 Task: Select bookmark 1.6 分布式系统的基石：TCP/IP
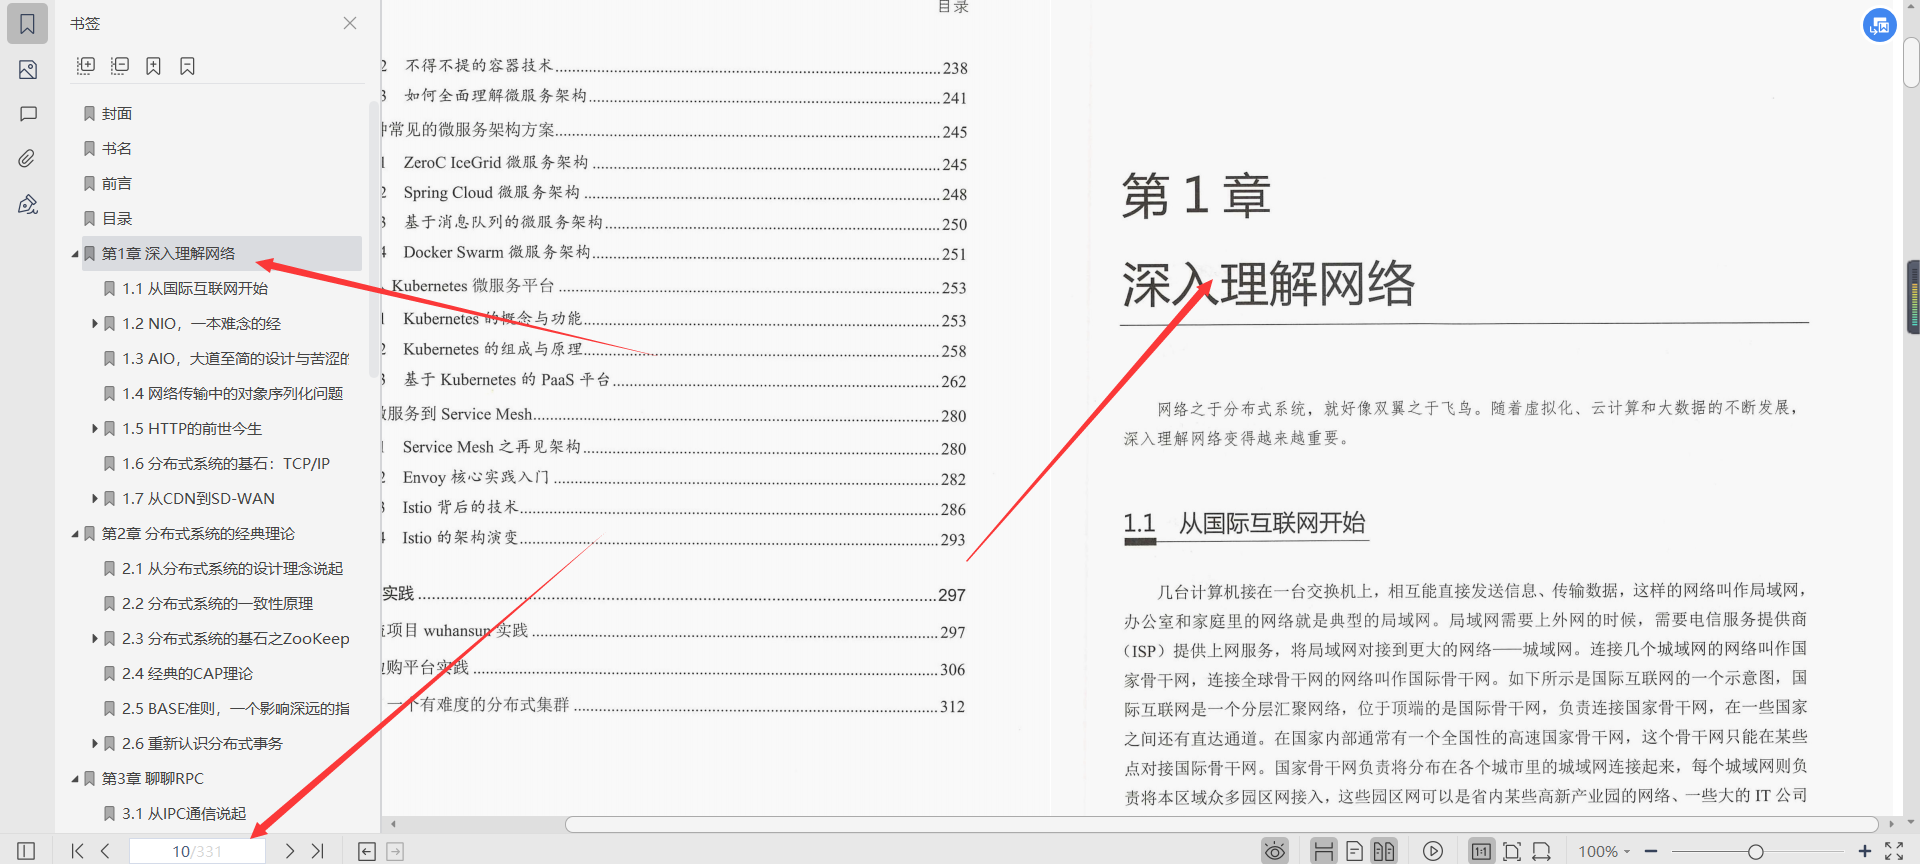(x=225, y=464)
